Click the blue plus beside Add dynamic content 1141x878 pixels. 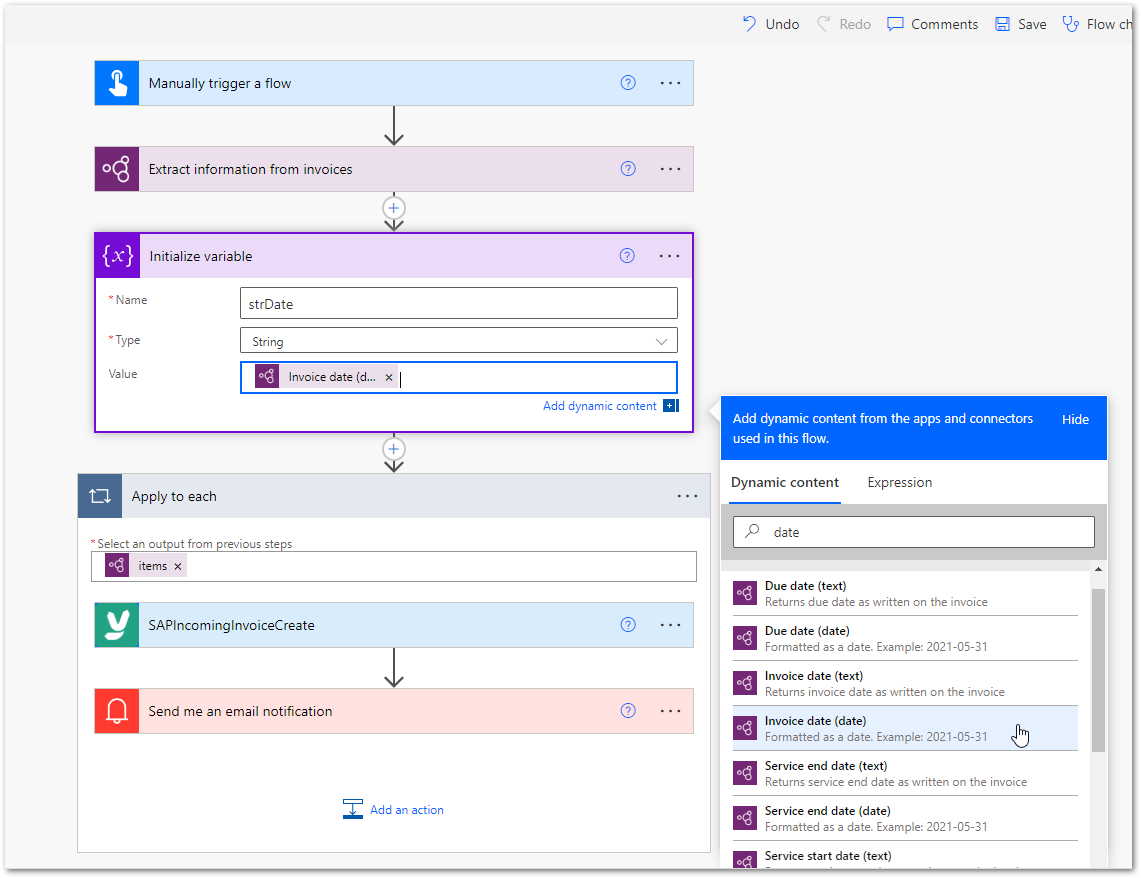pyautogui.click(x=671, y=406)
